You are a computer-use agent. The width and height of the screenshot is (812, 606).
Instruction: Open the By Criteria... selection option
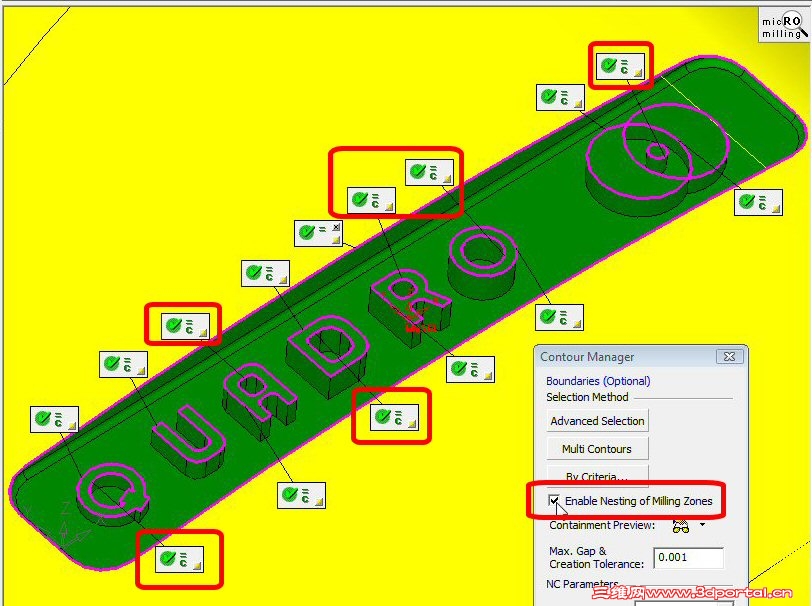597,475
